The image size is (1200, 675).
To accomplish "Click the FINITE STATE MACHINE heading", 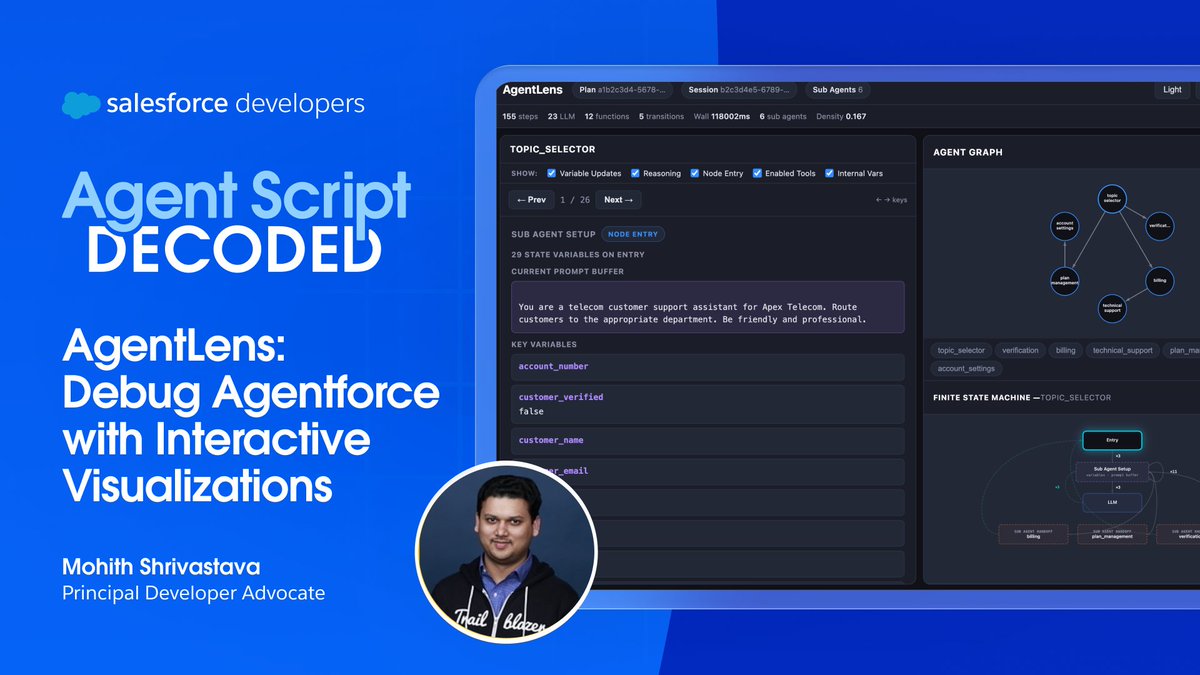I will pyautogui.click(x=1021, y=398).
